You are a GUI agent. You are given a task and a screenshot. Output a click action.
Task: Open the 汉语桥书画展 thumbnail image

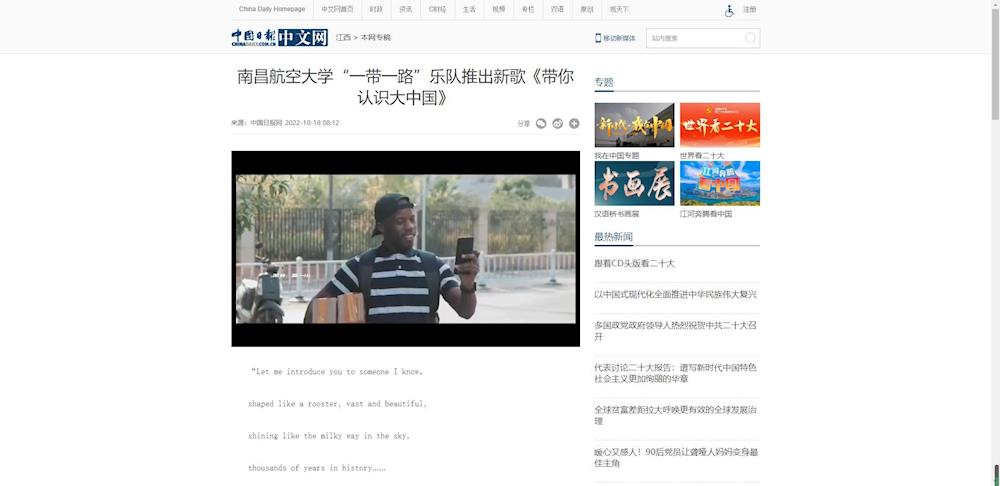pyautogui.click(x=634, y=183)
